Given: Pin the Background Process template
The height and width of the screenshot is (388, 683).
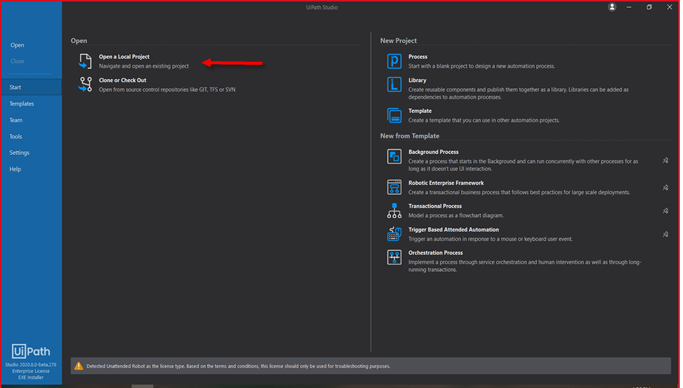Looking at the screenshot, I should (666, 160).
